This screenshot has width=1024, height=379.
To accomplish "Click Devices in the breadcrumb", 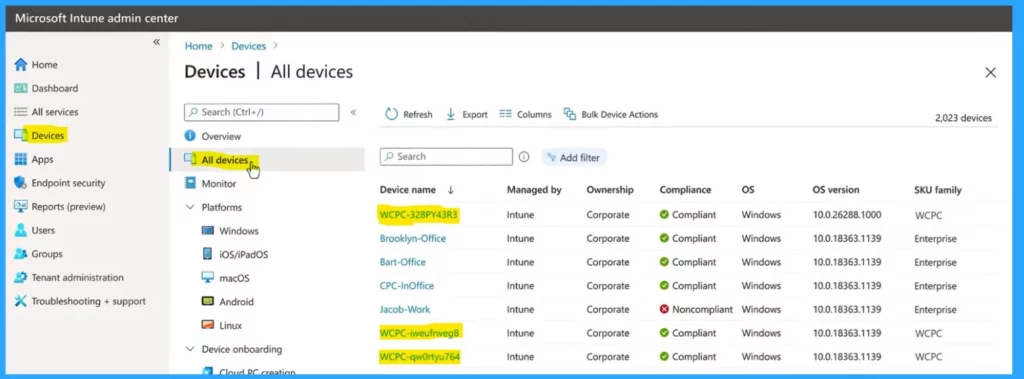I will click(x=249, y=46).
